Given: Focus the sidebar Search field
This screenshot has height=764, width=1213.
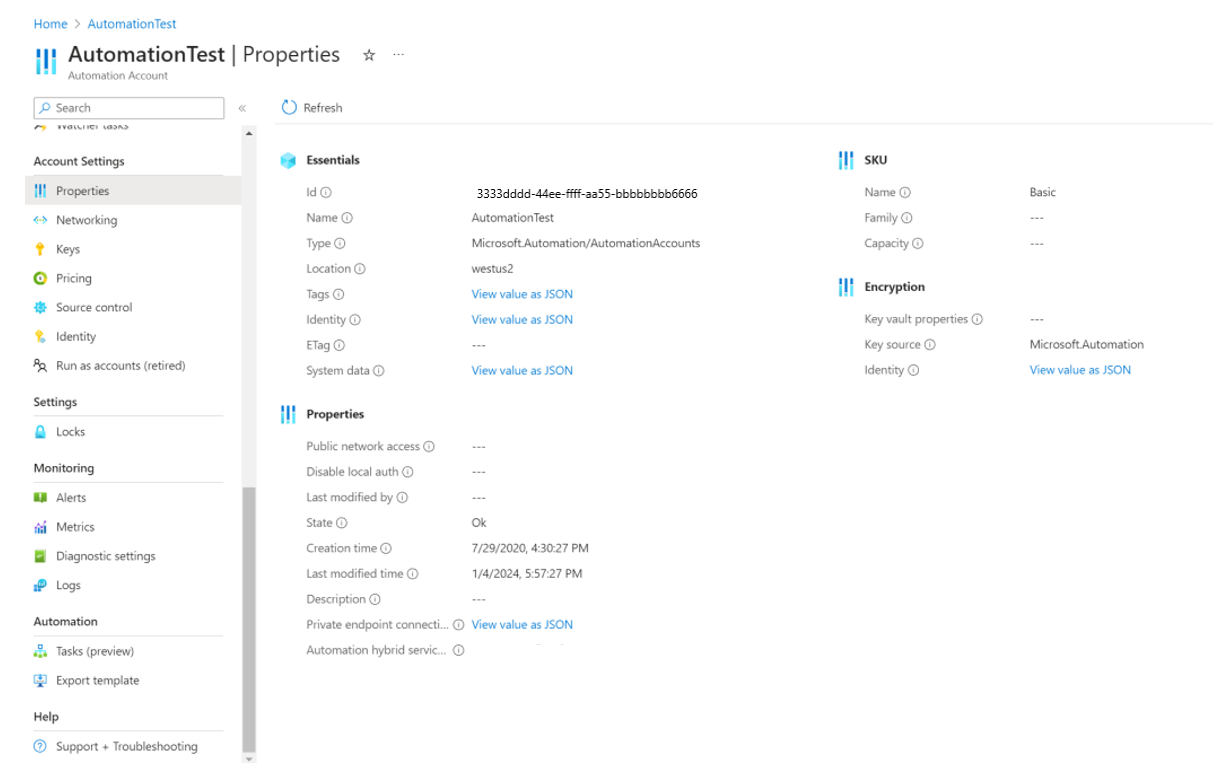Looking at the screenshot, I should 129,108.
